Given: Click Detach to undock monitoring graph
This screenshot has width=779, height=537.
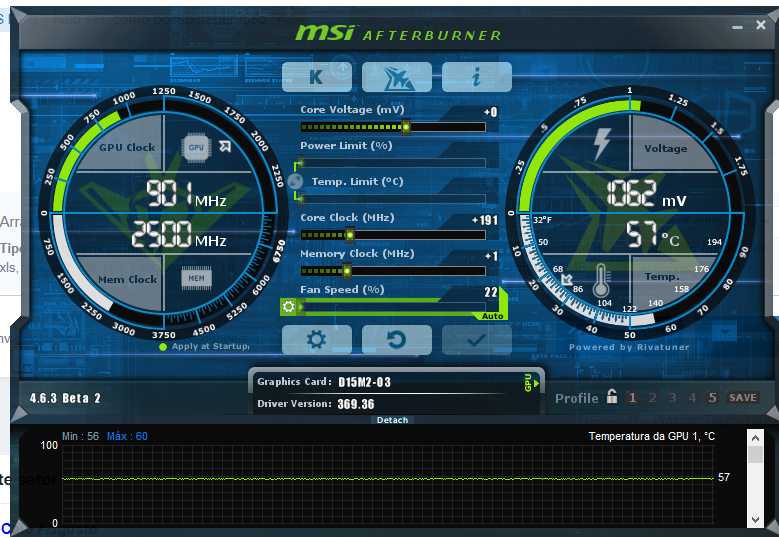Looking at the screenshot, I should click(392, 420).
